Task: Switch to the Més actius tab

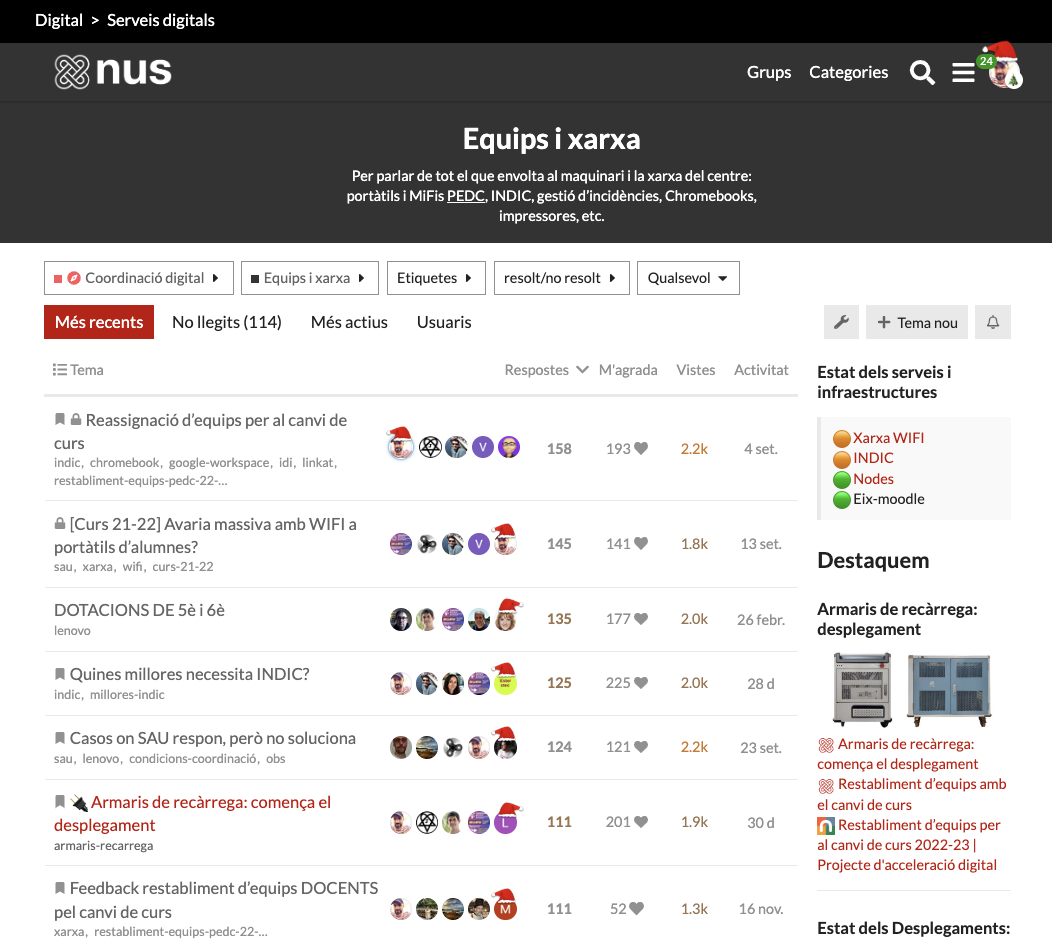Action: (x=349, y=322)
